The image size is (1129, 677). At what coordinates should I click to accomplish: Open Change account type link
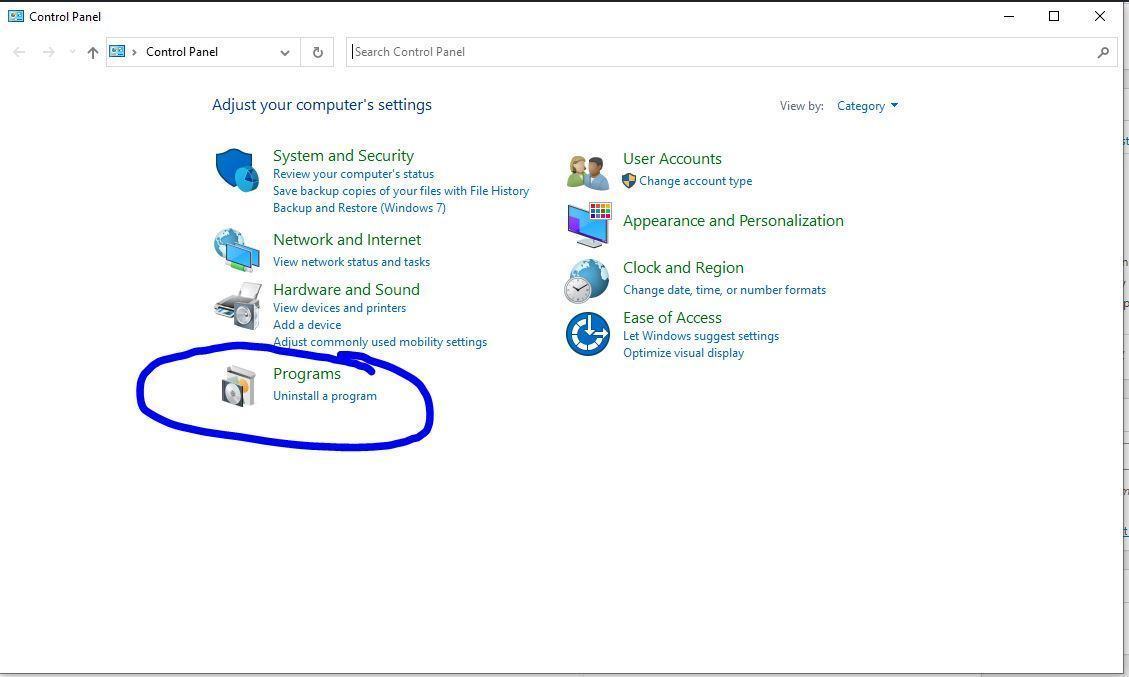tap(695, 181)
